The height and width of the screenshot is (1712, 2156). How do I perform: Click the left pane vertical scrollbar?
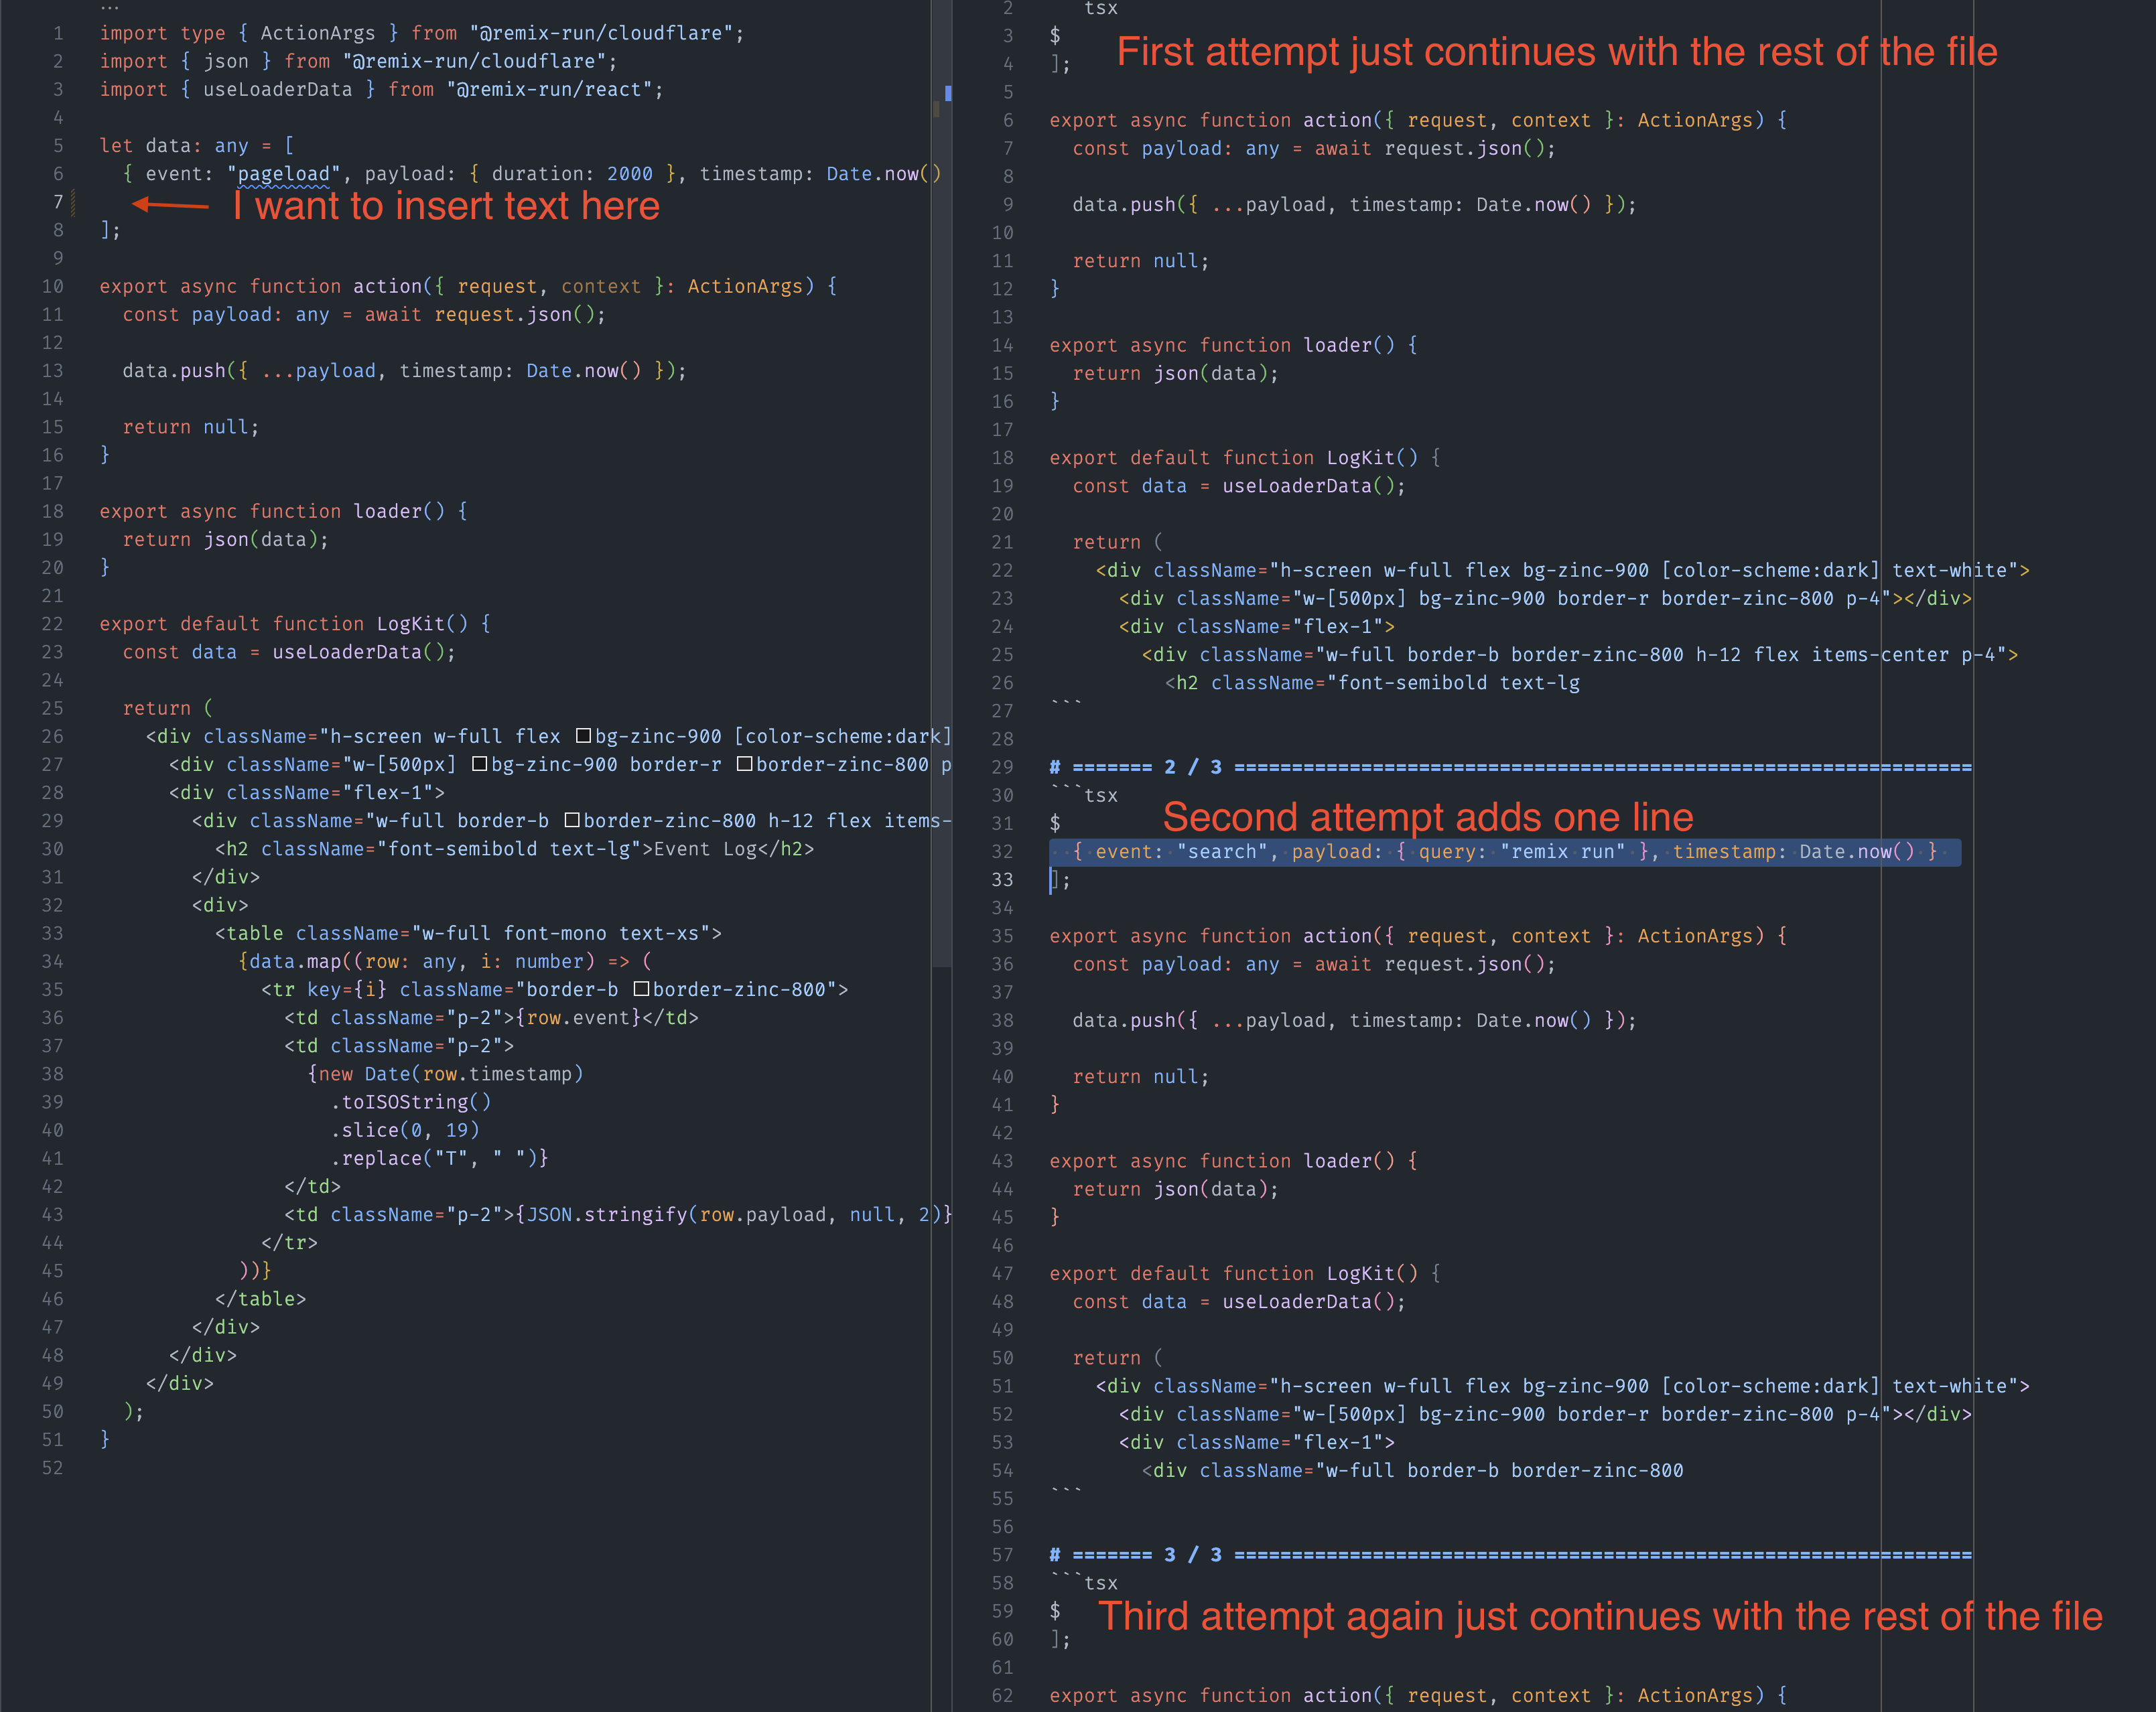tap(941, 500)
